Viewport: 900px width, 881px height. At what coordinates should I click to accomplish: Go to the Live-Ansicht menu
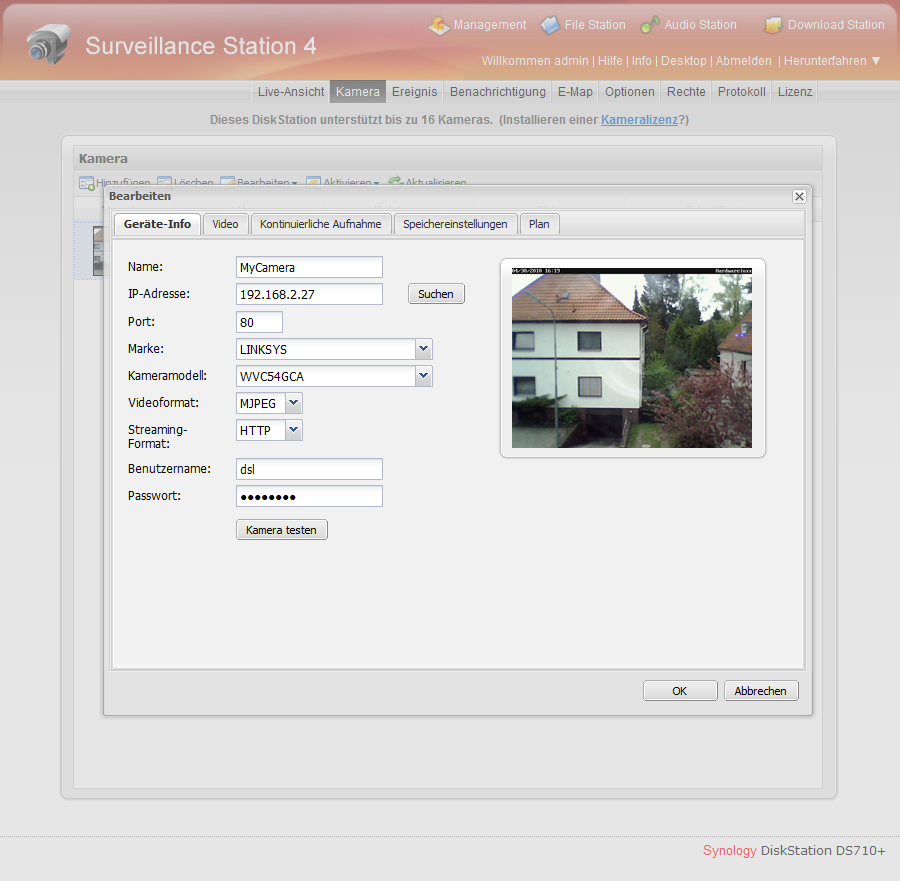tap(291, 92)
